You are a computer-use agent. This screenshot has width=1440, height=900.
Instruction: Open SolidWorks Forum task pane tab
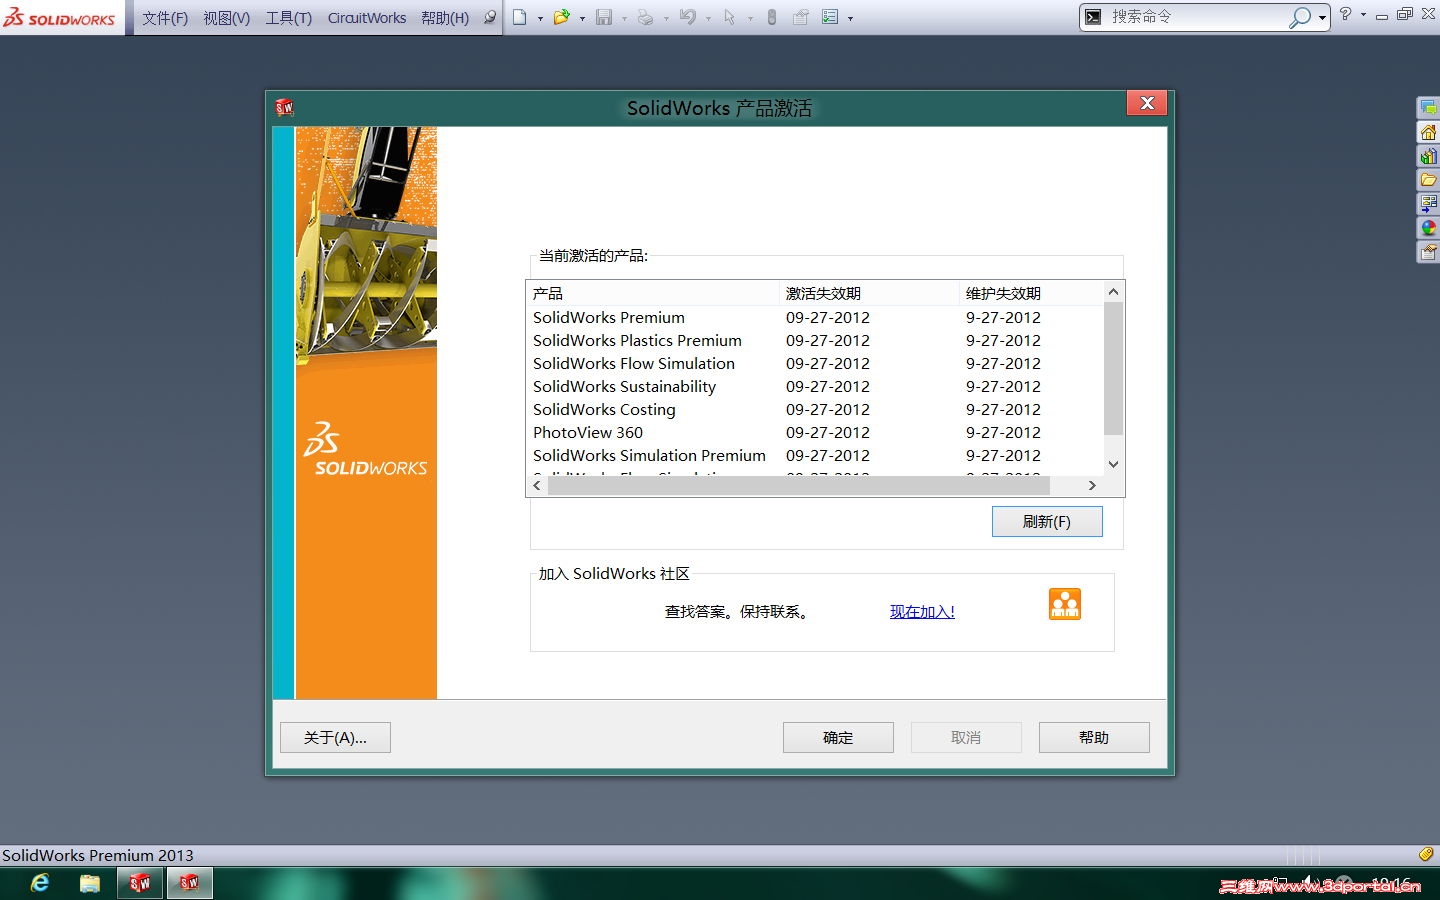pos(1428,108)
